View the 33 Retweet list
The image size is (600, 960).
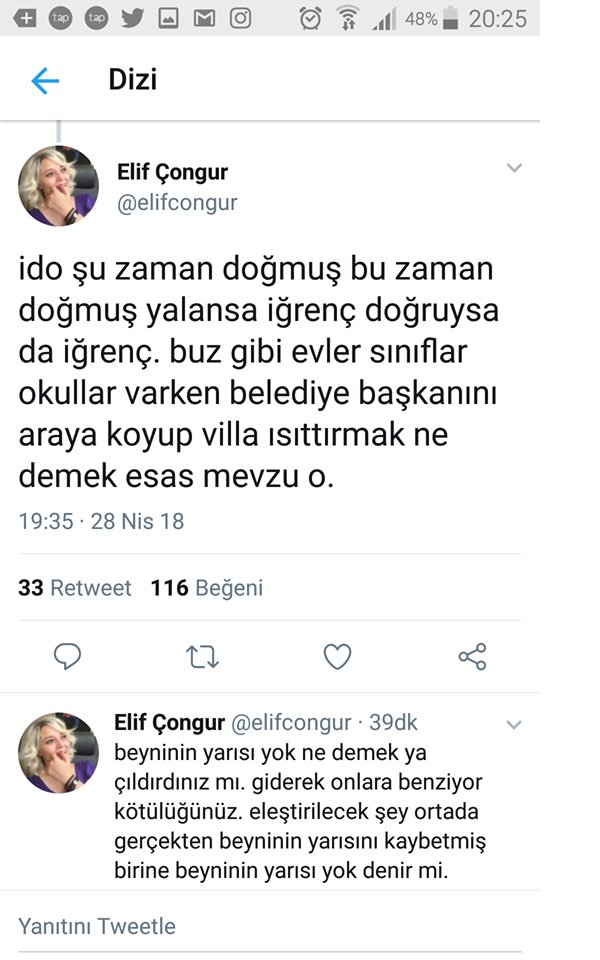click(x=75, y=588)
